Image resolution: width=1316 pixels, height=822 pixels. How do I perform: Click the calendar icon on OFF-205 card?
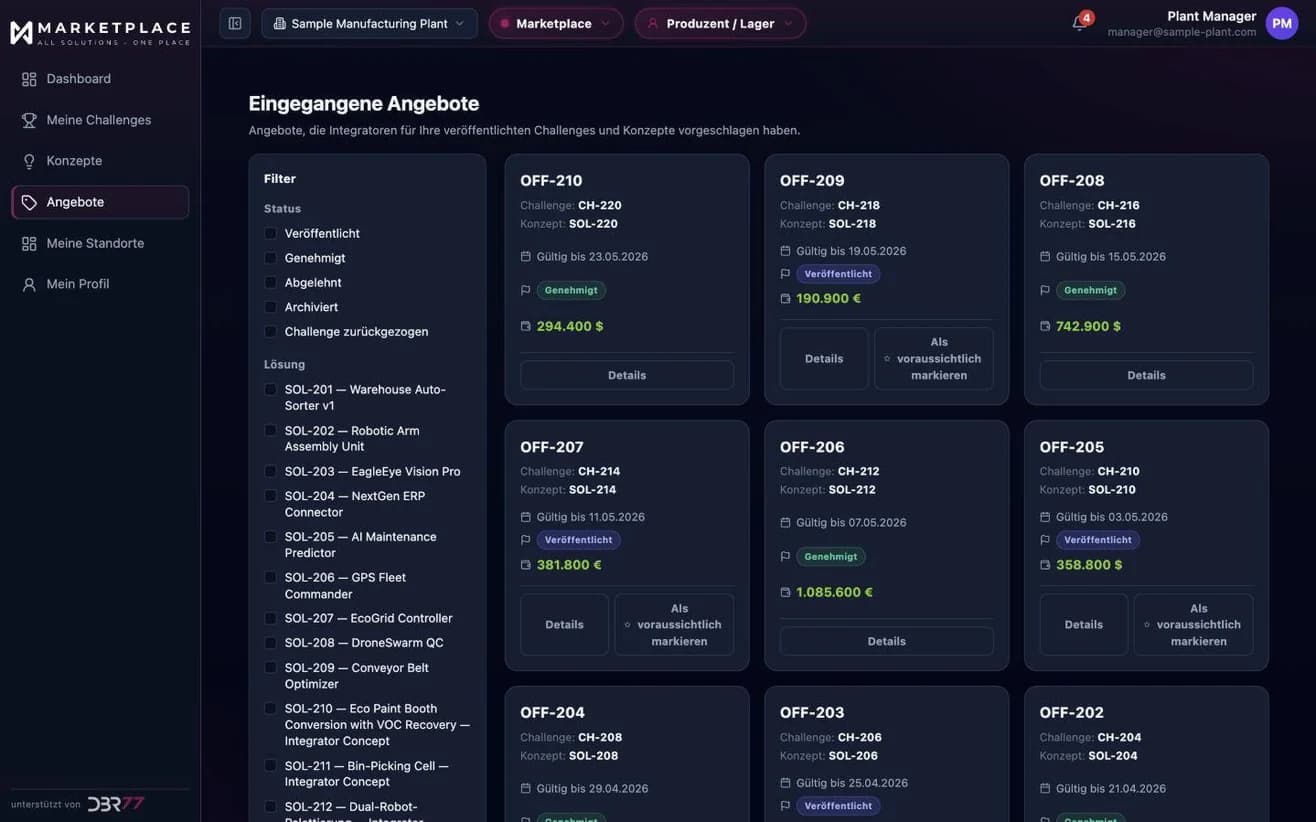[x=1046, y=517]
